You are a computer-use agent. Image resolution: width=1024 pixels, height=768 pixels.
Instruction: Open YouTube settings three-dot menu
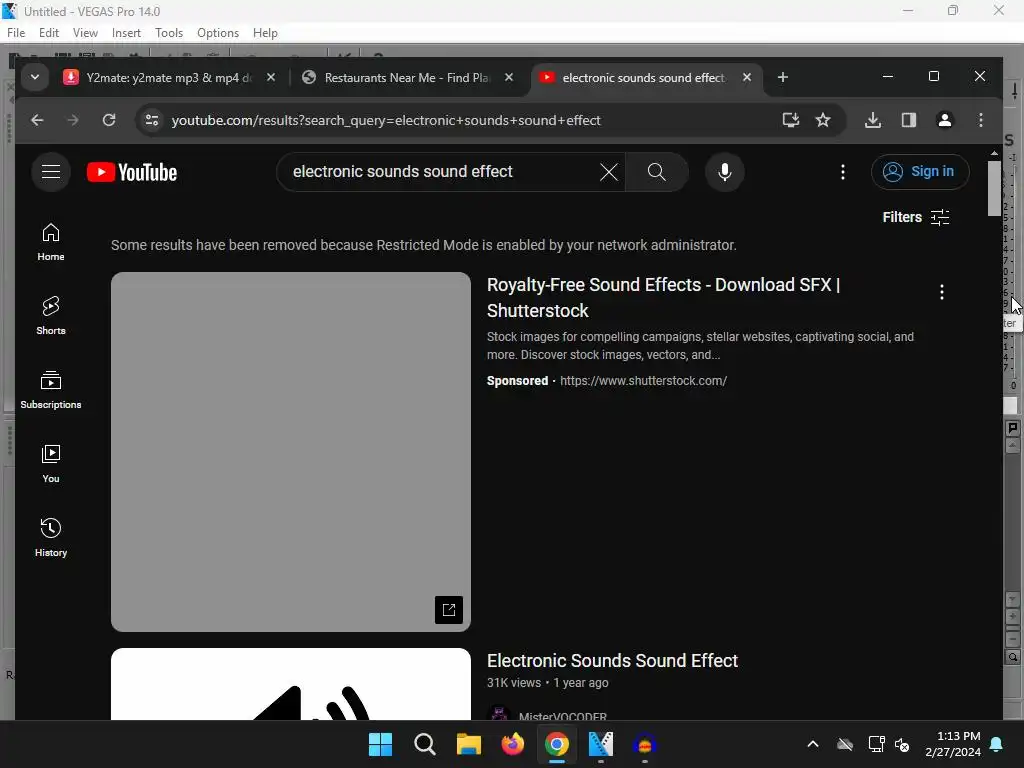tap(843, 172)
